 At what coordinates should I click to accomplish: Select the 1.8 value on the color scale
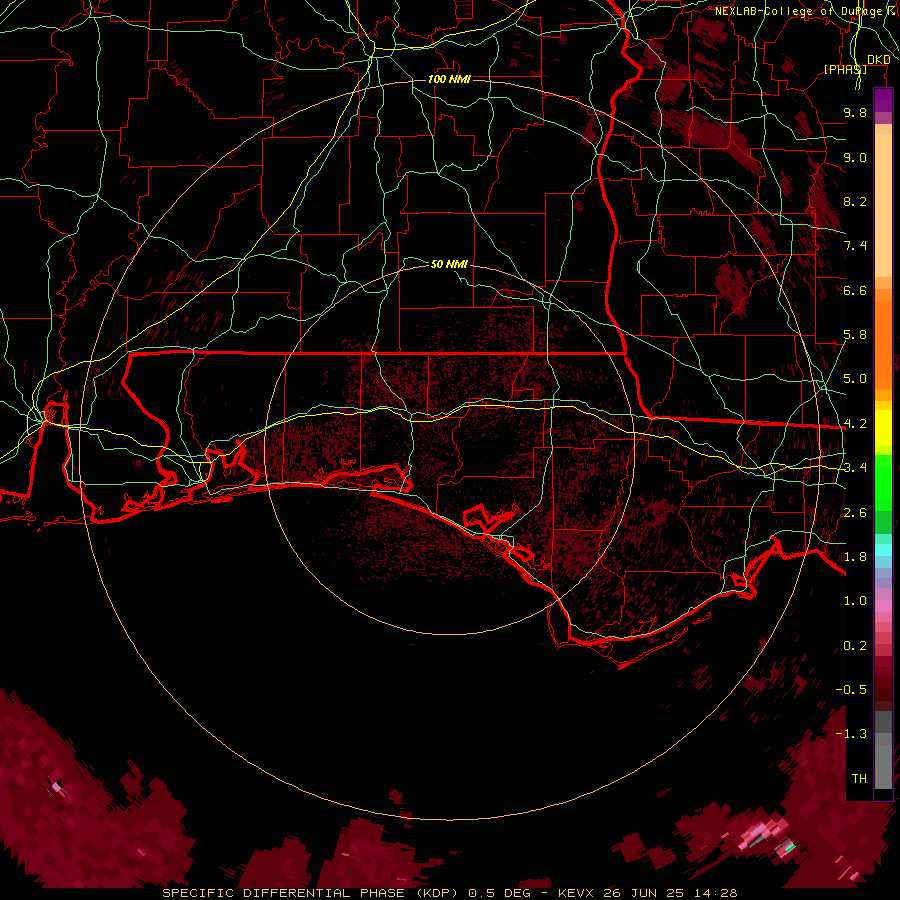[855, 557]
